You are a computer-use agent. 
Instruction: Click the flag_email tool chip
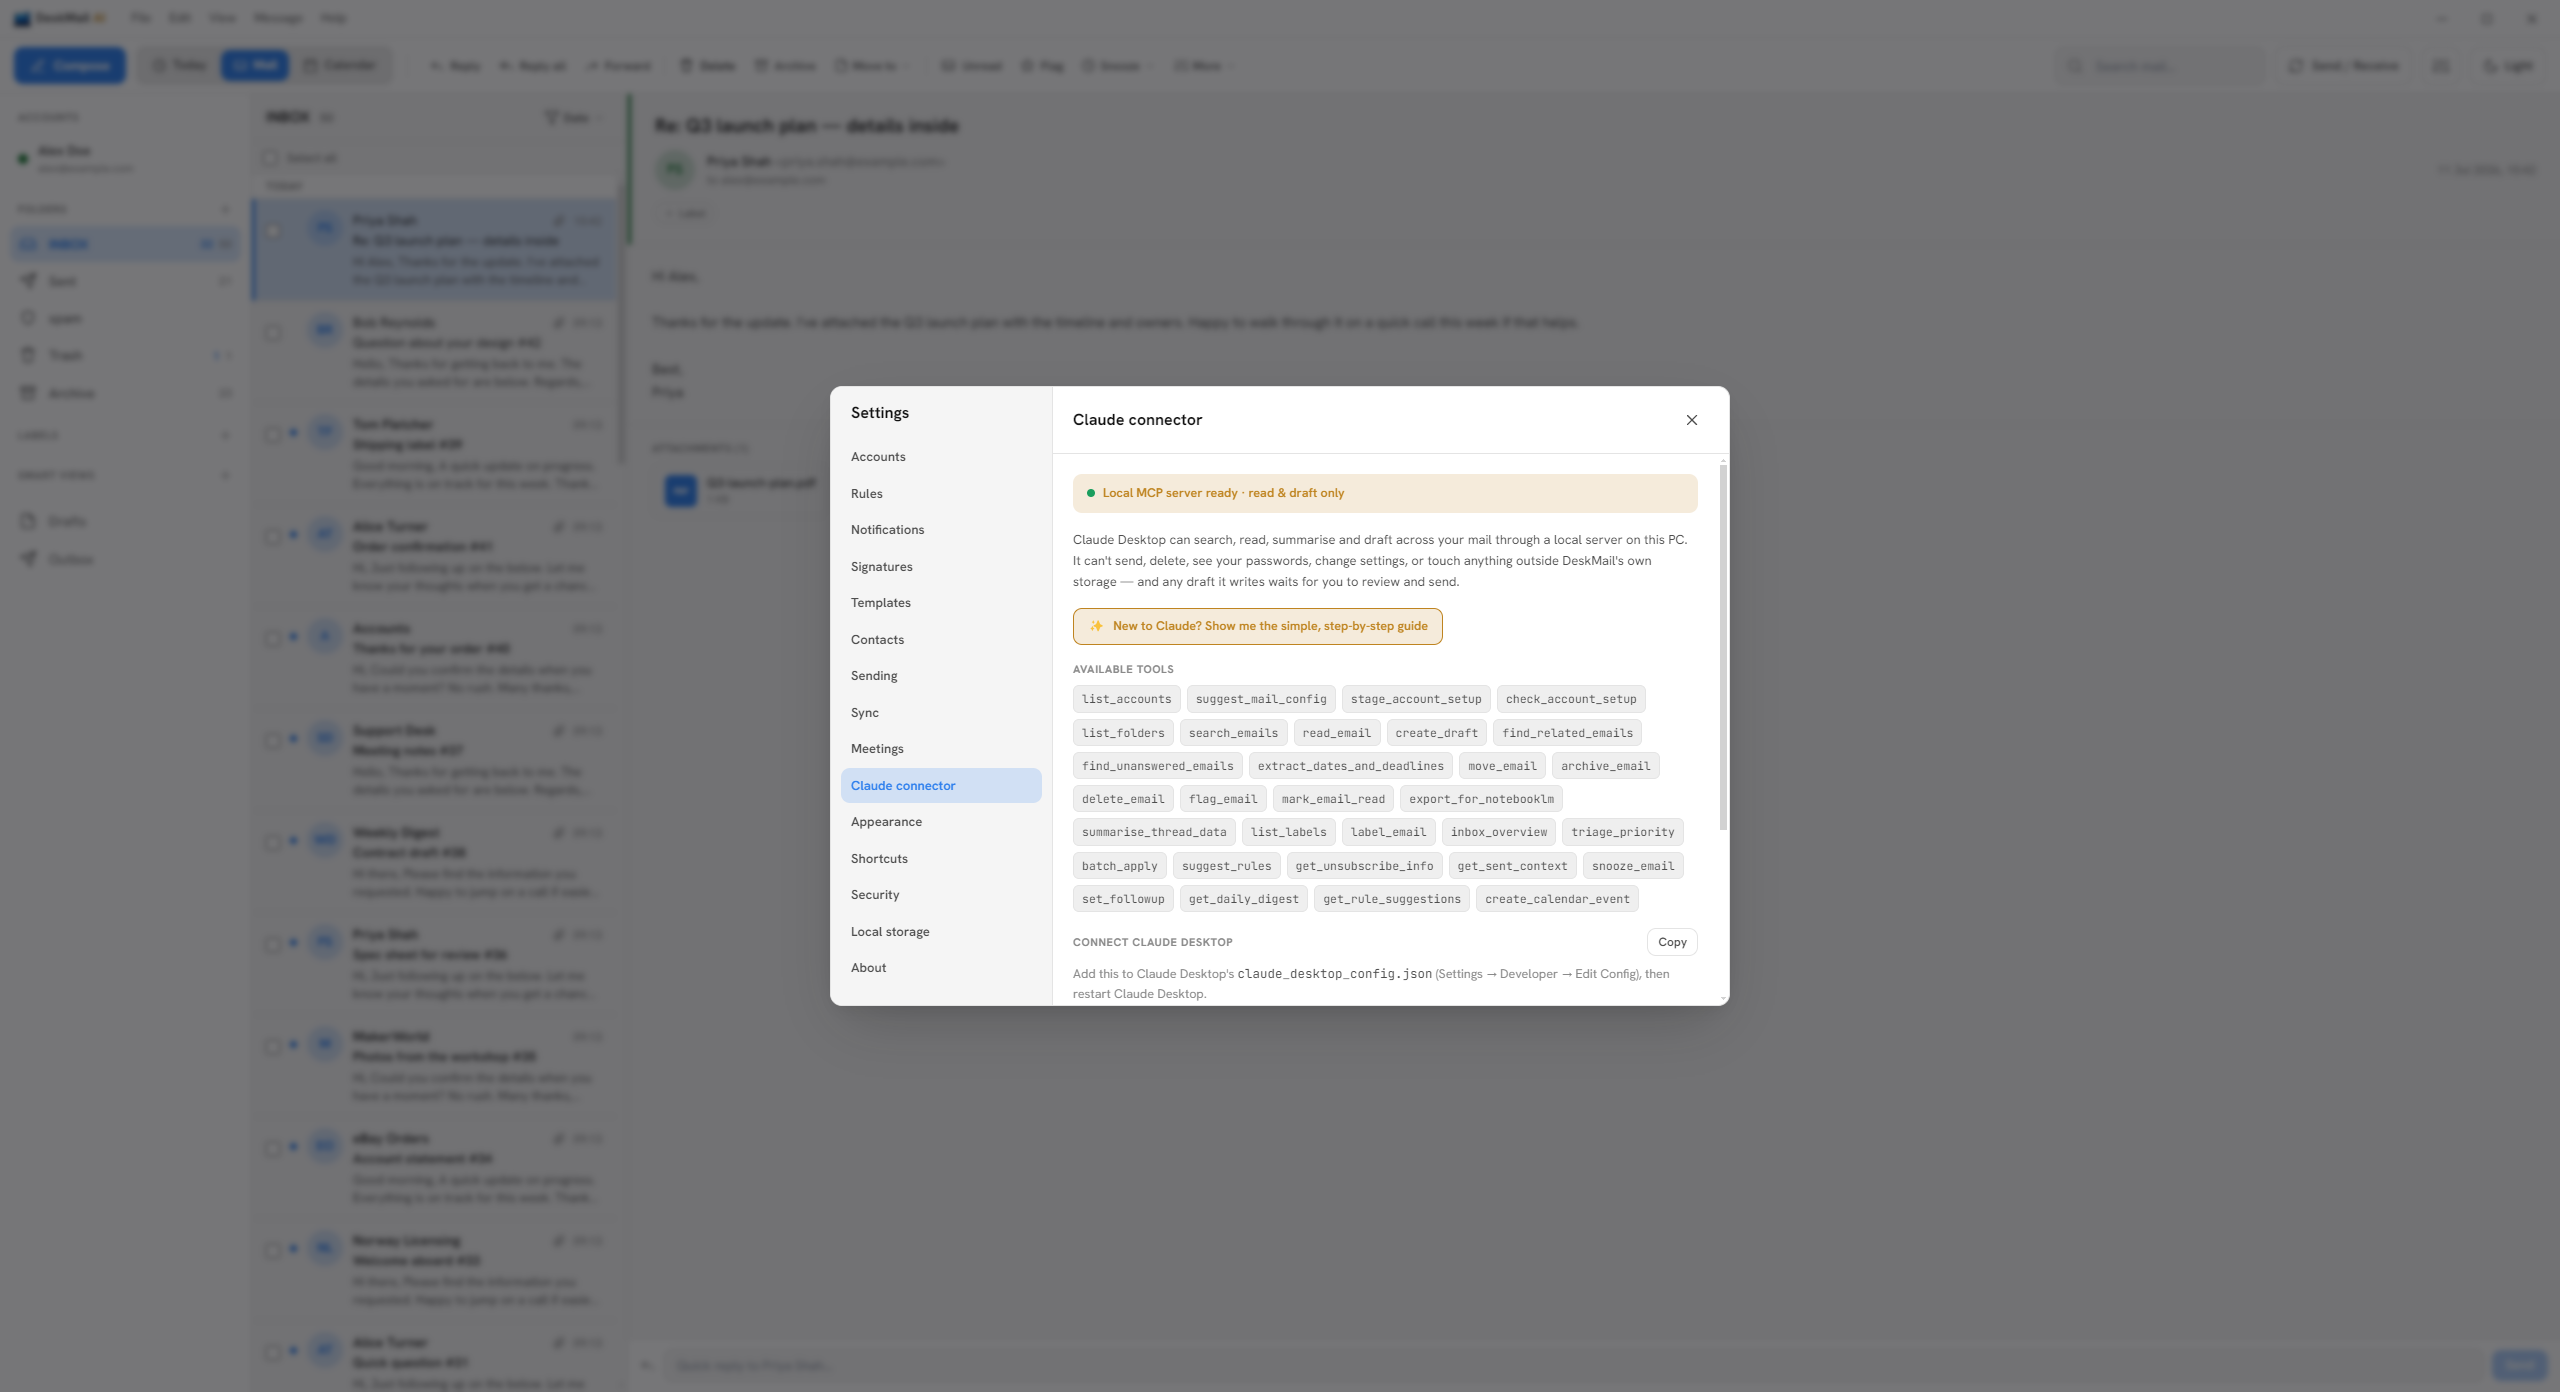(1223, 799)
